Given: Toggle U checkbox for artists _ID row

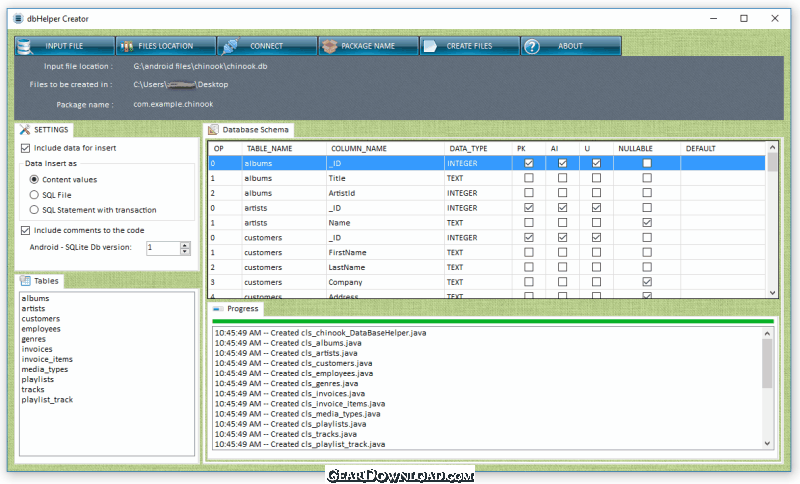Looking at the screenshot, I should pyautogui.click(x=596, y=208).
